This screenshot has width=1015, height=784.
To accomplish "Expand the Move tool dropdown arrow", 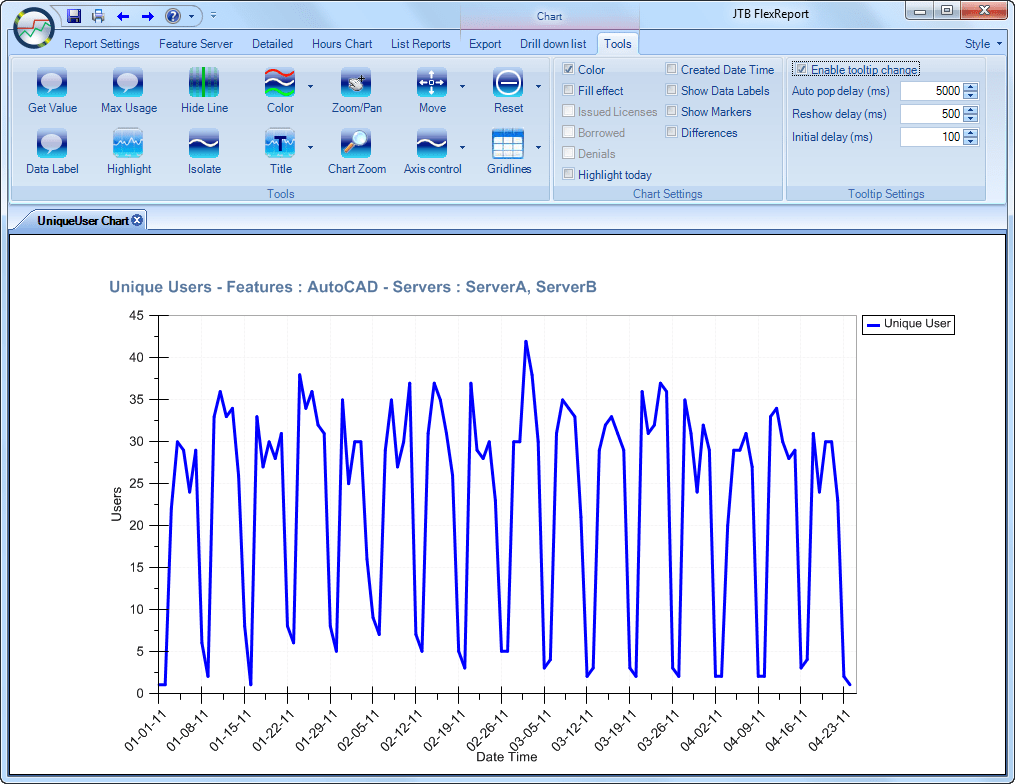I will [x=462, y=86].
